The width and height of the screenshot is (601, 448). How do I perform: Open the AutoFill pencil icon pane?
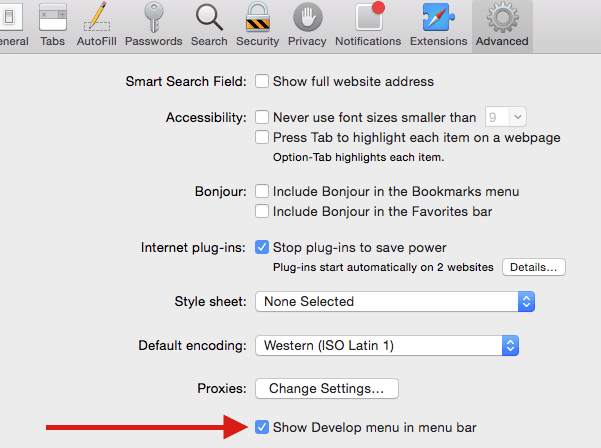pos(97,24)
